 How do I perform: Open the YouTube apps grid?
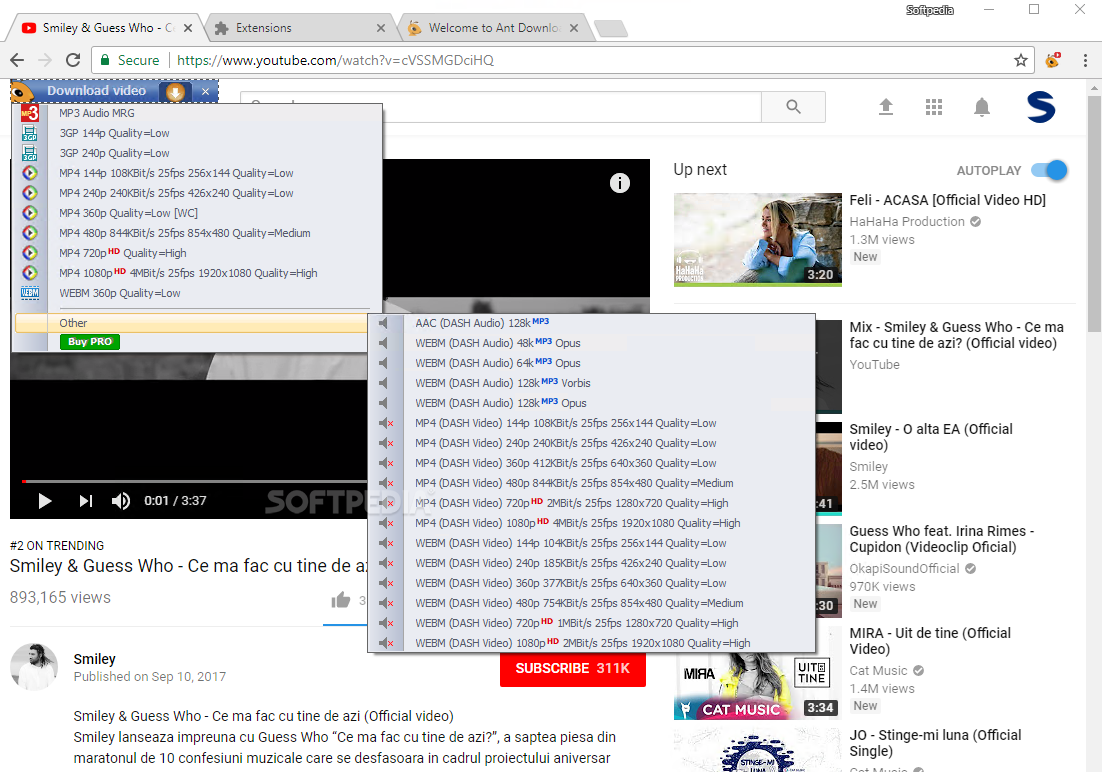coord(933,107)
